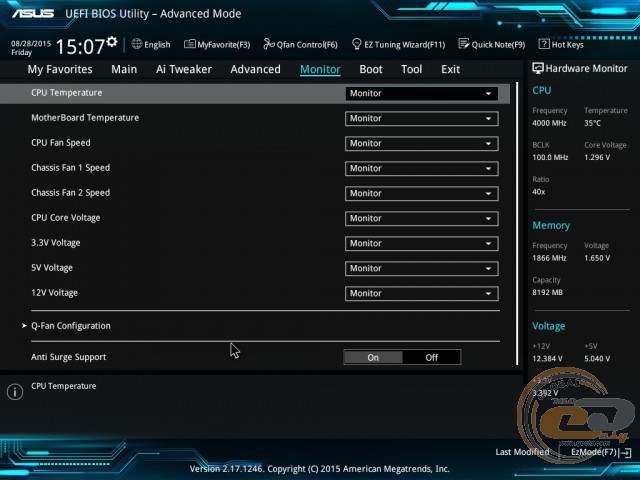This screenshot has width=640, height=480.
Task: Open the 3.3V Voltage dropdown
Action: pos(421,244)
